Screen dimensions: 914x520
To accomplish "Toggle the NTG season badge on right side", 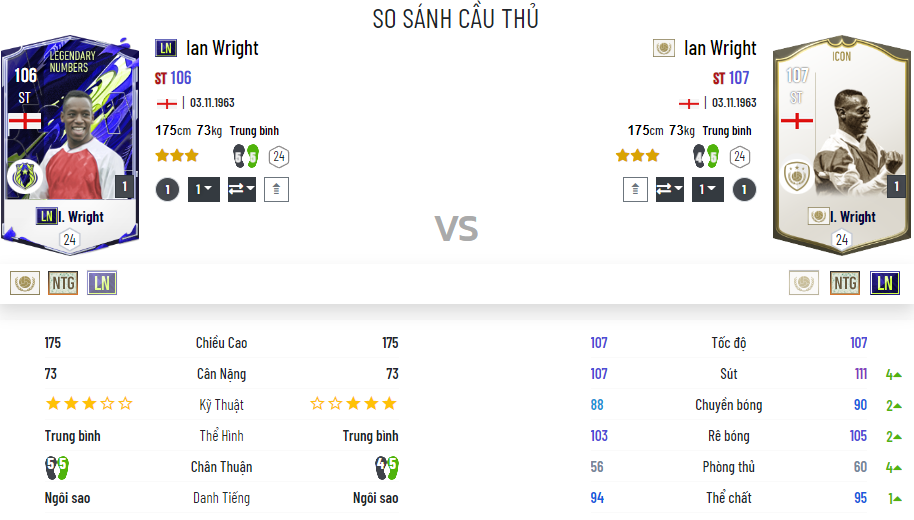I will (x=845, y=283).
